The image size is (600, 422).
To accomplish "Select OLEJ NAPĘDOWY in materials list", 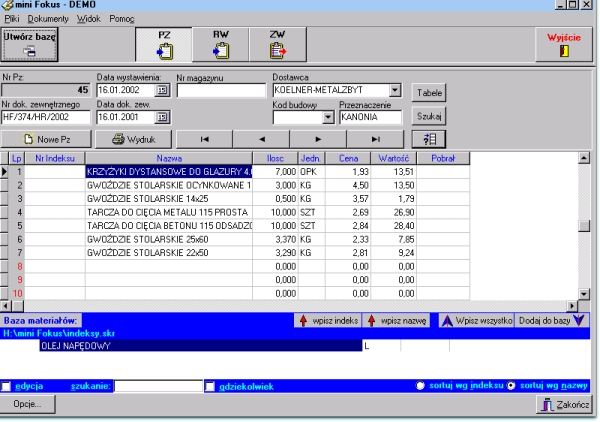I will pyautogui.click(x=201, y=346).
